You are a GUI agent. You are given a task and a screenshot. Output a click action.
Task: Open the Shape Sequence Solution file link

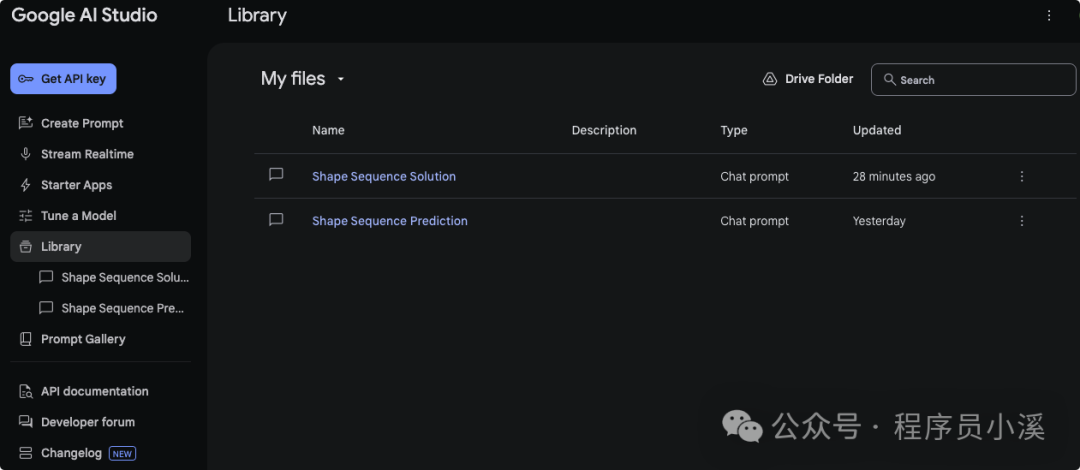pyautogui.click(x=384, y=176)
